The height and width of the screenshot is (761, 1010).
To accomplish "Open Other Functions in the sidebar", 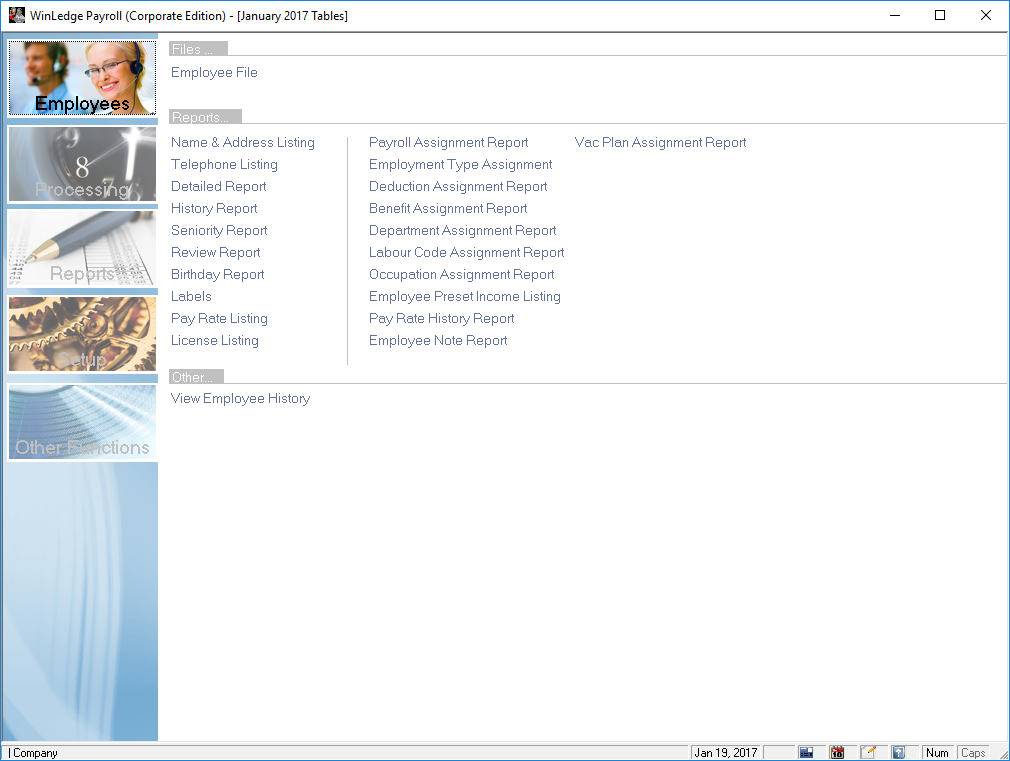I will point(82,422).
